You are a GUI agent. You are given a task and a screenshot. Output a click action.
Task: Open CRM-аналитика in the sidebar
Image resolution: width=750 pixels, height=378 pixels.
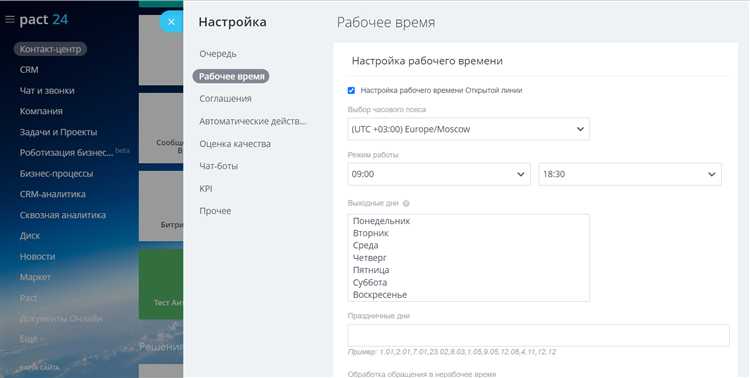pos(53,194)
